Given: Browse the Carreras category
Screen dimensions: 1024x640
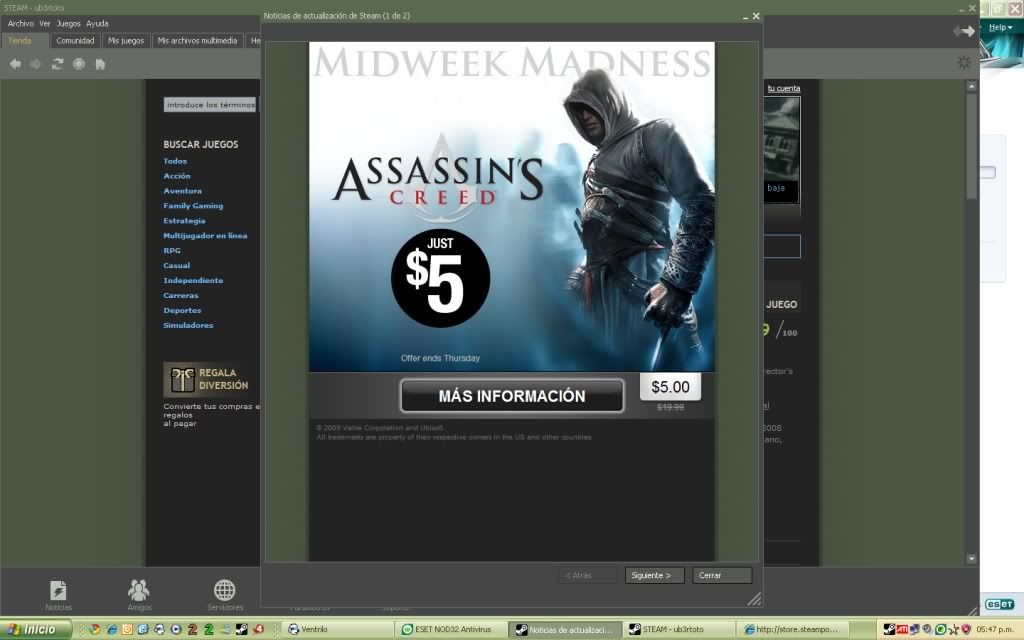Looking at the screenshot, I should tap(181, 296).
